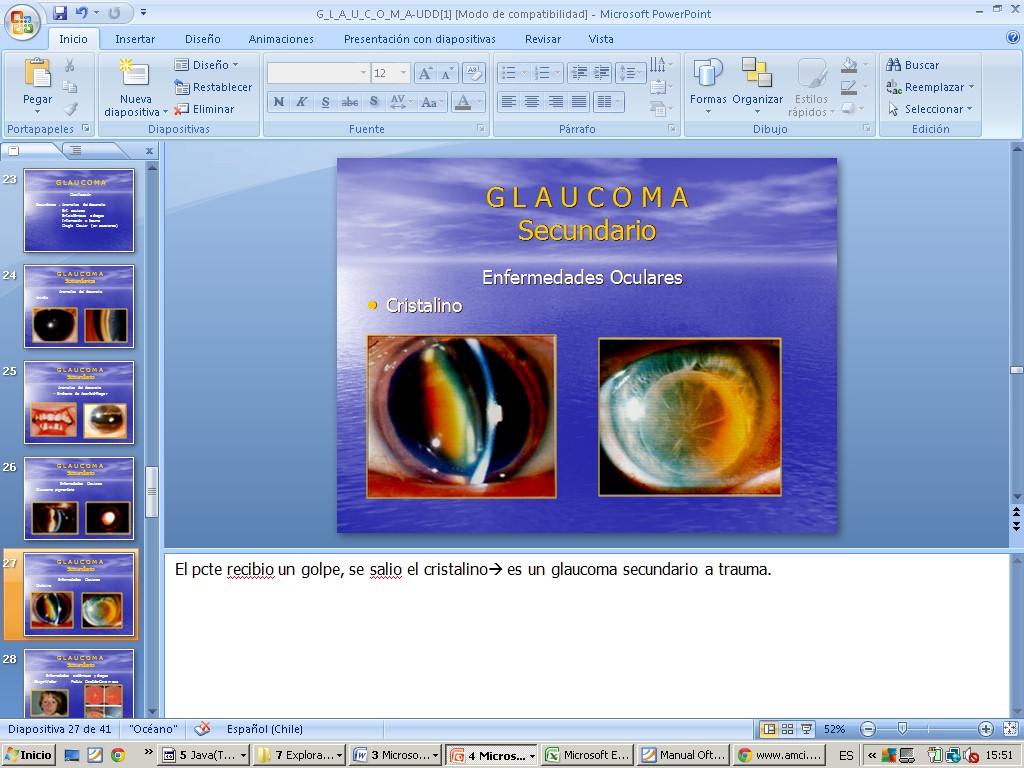Screen dimensions: 1024x768
Task: Enable center text alignment
Action: 532,102
